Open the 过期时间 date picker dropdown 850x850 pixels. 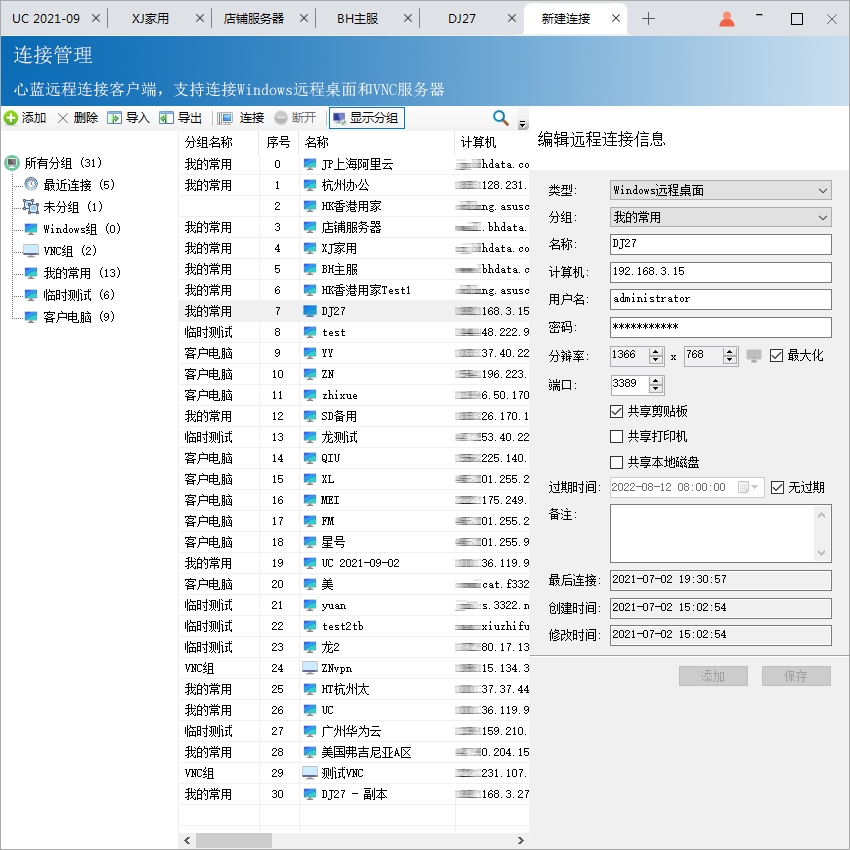click(749, 487)
